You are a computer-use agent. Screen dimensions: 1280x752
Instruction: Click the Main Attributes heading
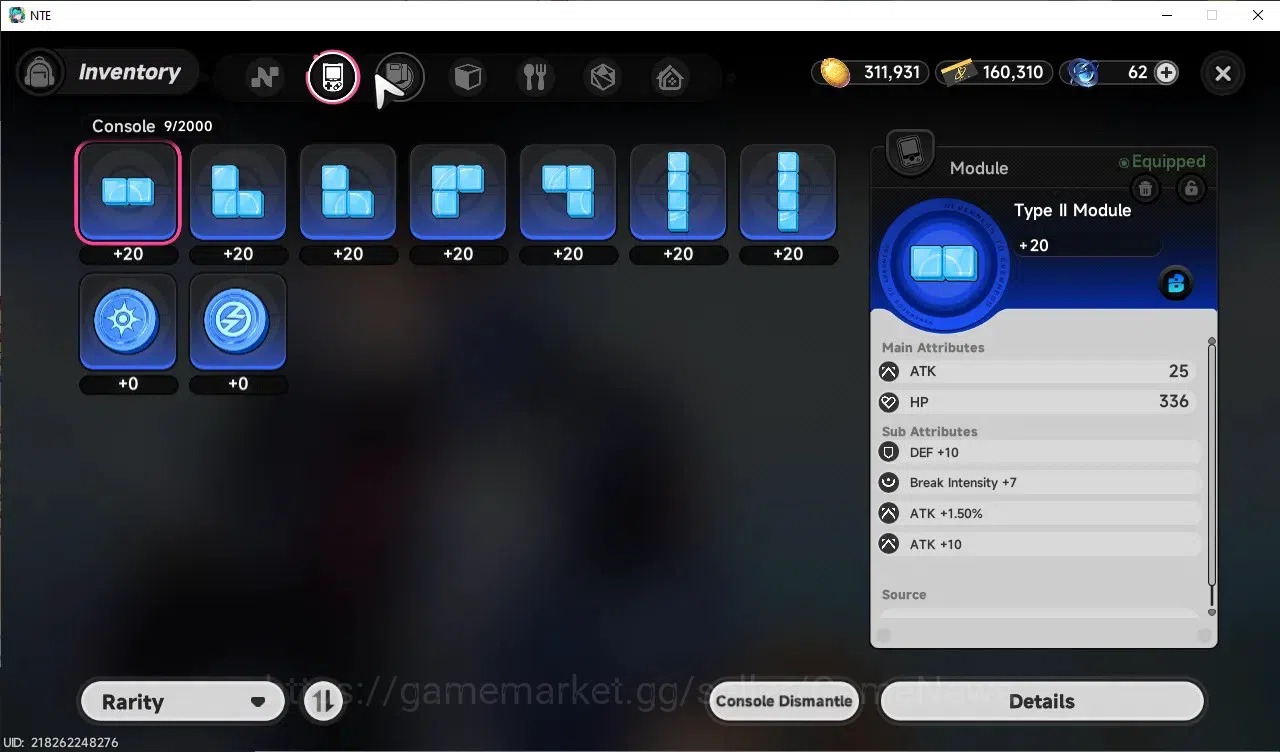(933, 347)
